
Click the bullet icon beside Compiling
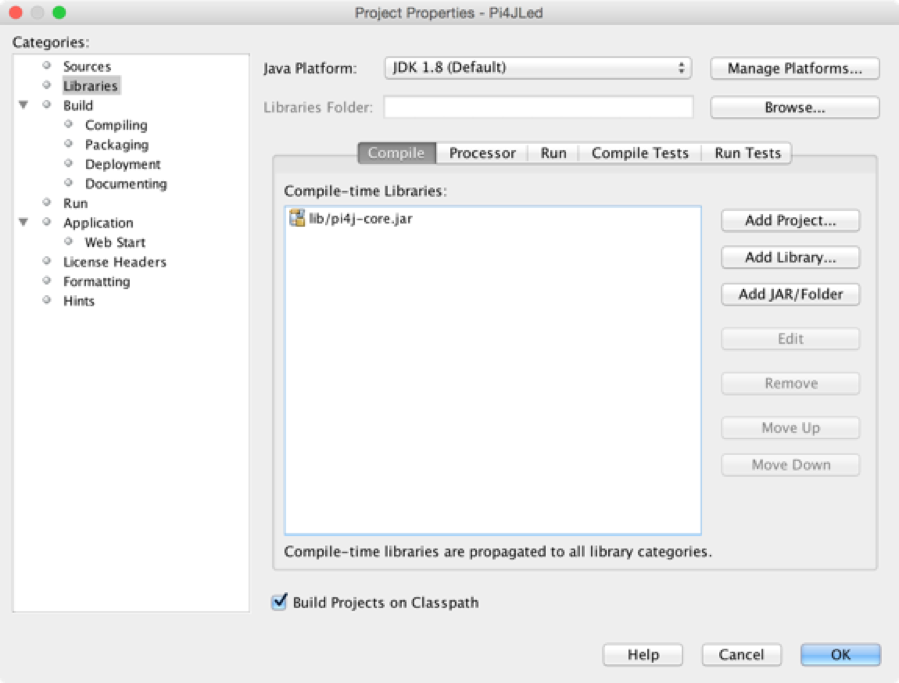pos(69,124)
